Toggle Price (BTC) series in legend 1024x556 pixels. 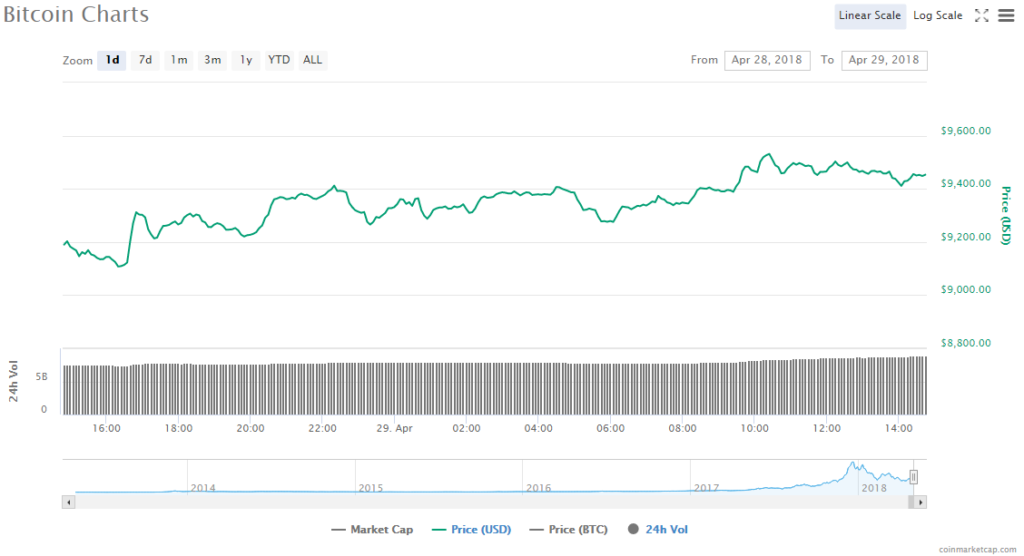tap(569, 529)
